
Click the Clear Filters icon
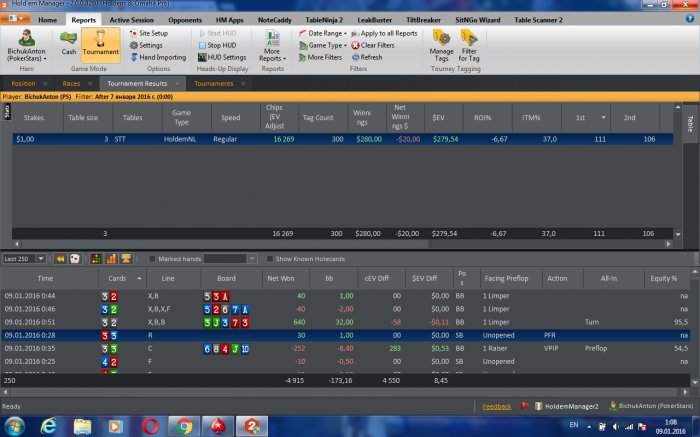(x=355, y=45)
